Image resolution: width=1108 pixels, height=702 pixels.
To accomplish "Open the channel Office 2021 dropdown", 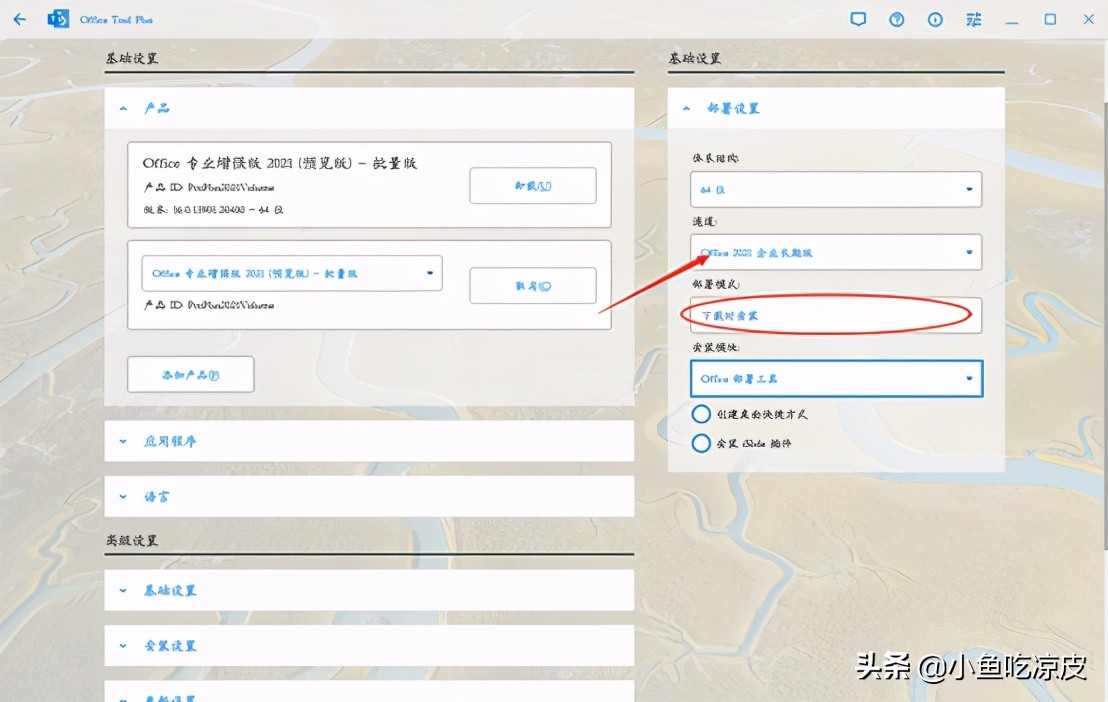I will click(836, 252).
